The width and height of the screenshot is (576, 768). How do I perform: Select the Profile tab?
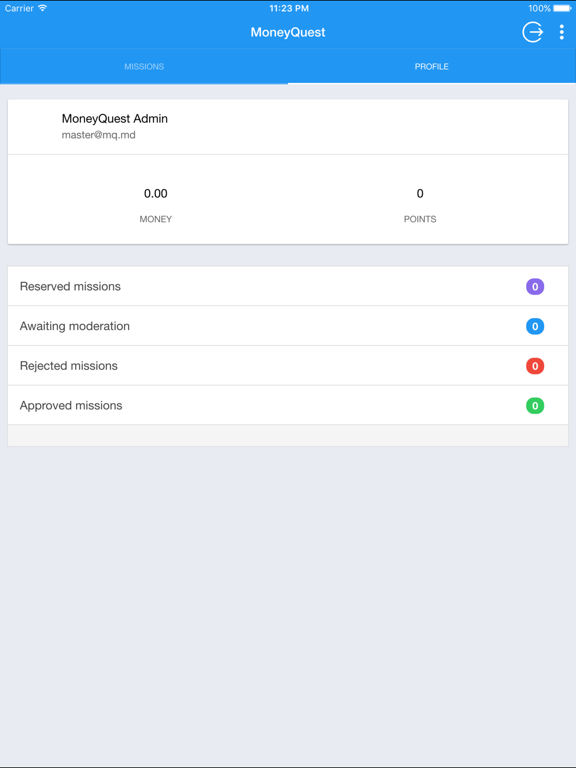click(432, 66)
